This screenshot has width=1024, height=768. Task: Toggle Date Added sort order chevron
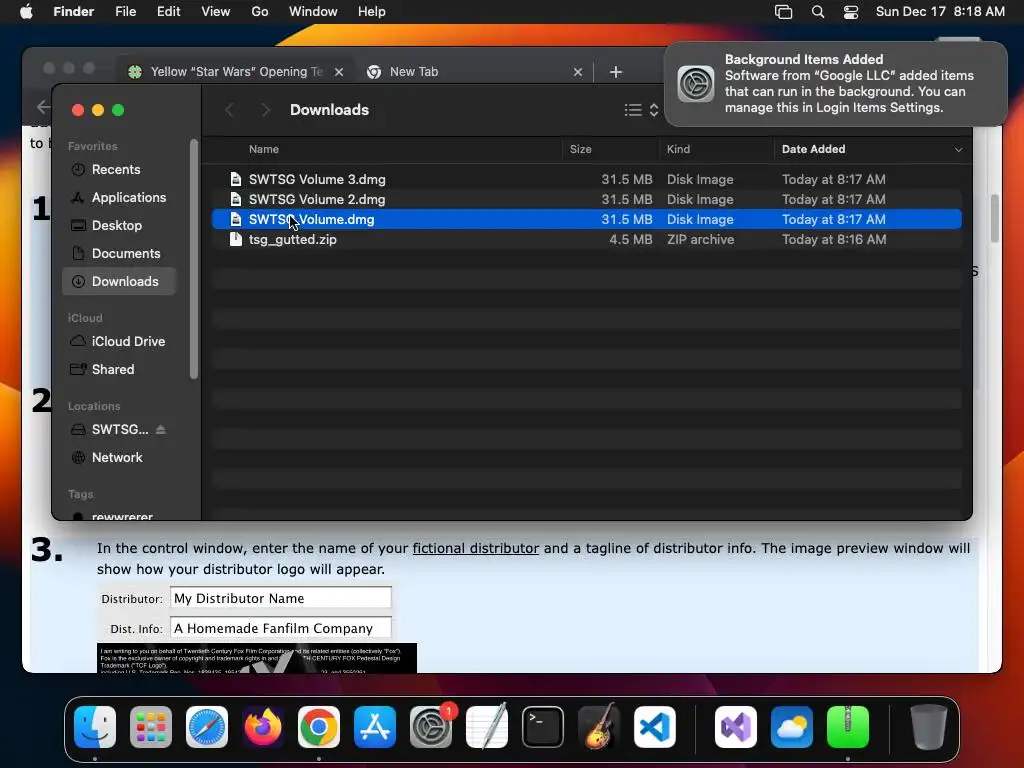click(958, 150)
